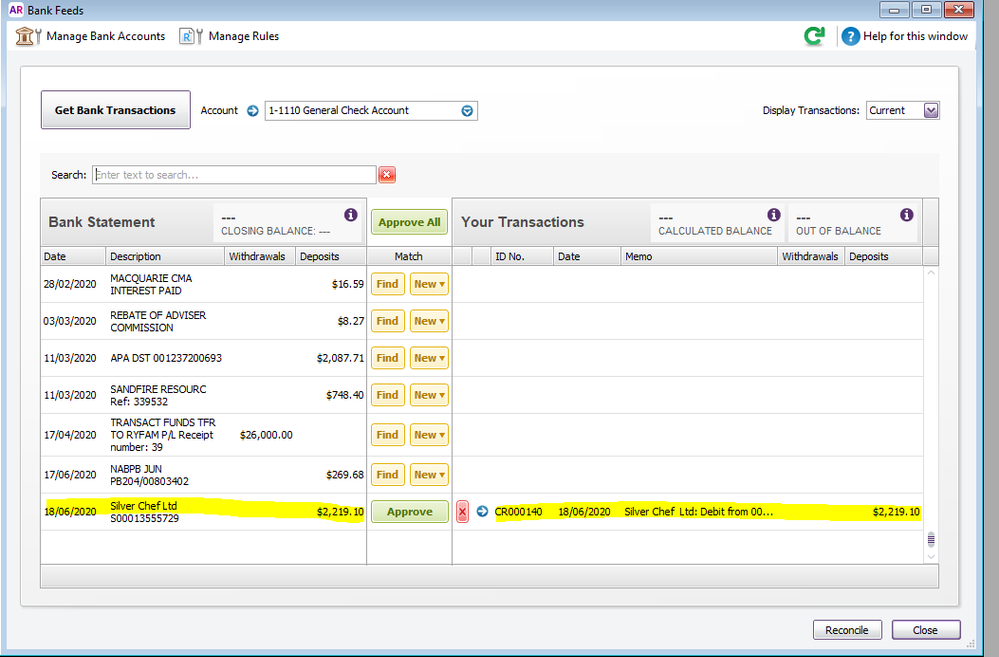
Task: Click the Reconcile button
Action: 847,630
